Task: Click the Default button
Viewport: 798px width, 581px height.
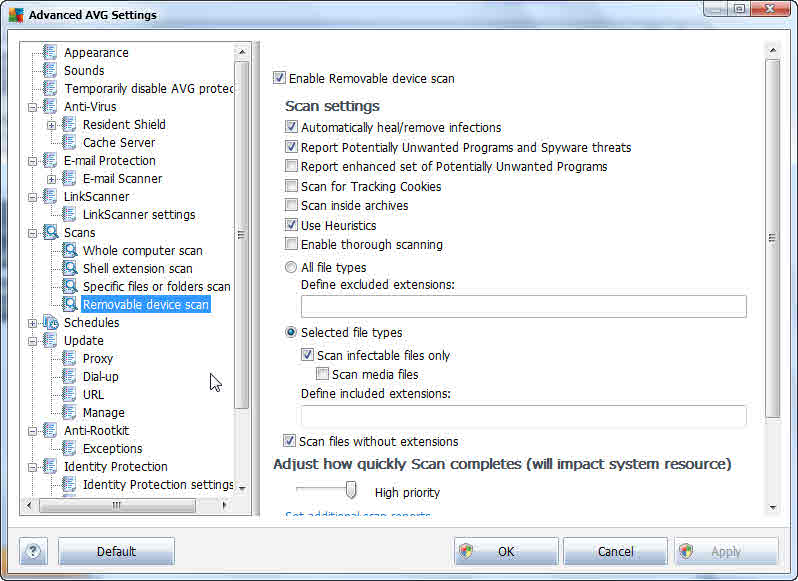Action: coord(116,551)
